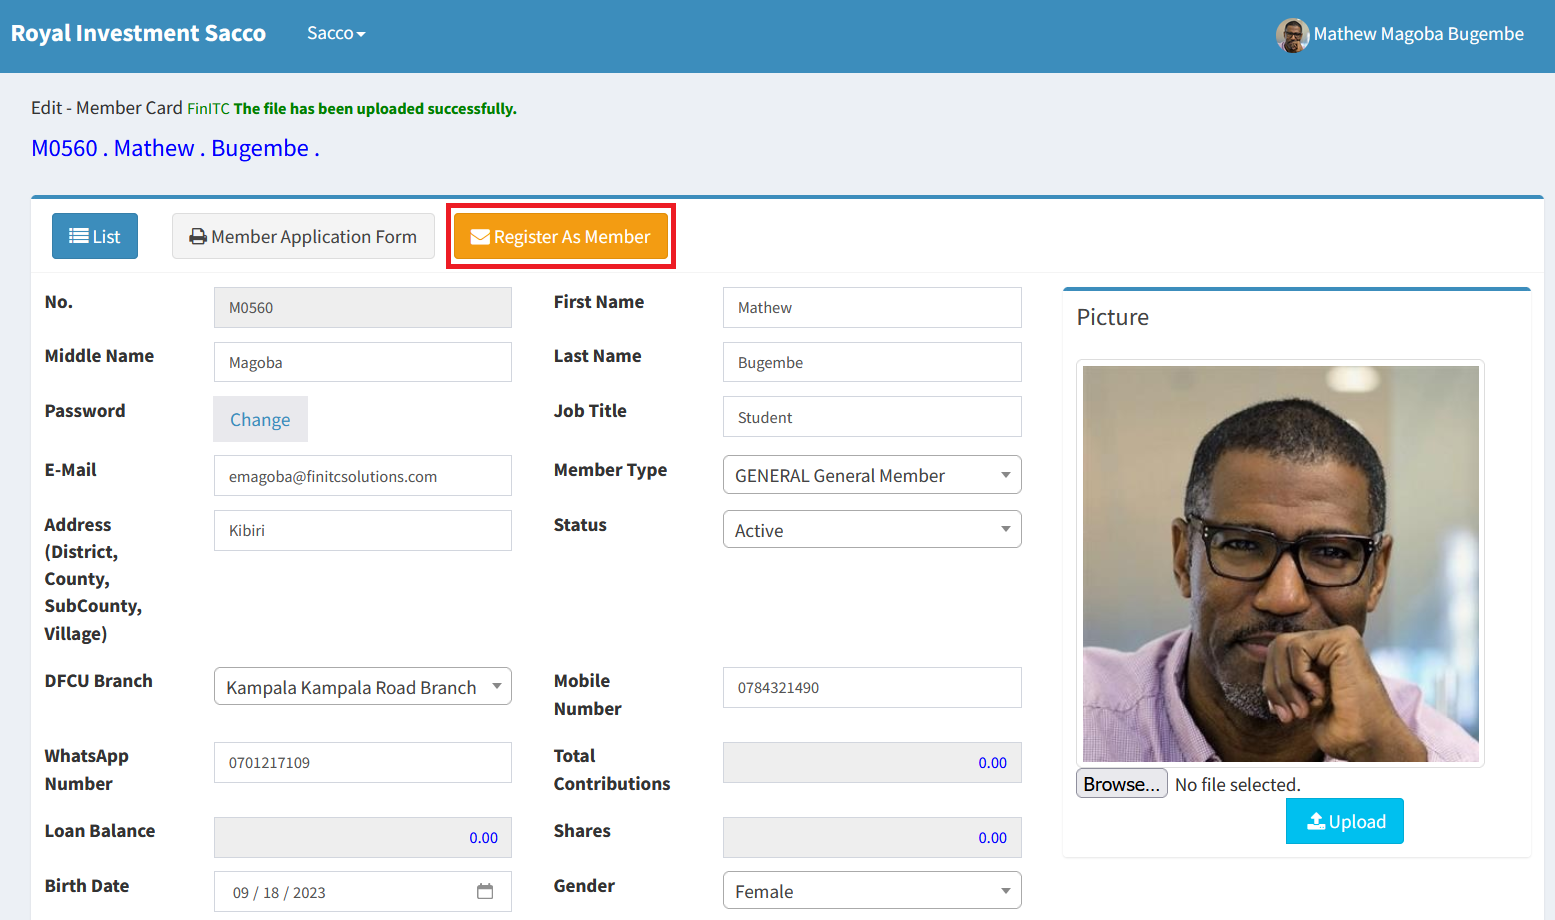This screenshot has width=1555, height=920.
Task: Open the Royal Investment Sacco home link
Action: pos(138,33)
